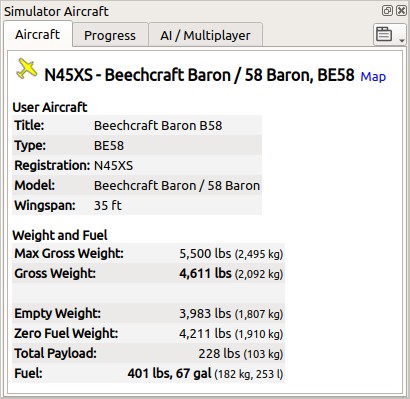Close the Simulator Aircraft dock panel
Image resolution: width=410 pixels, height=399 pixels.
(401, 11)
